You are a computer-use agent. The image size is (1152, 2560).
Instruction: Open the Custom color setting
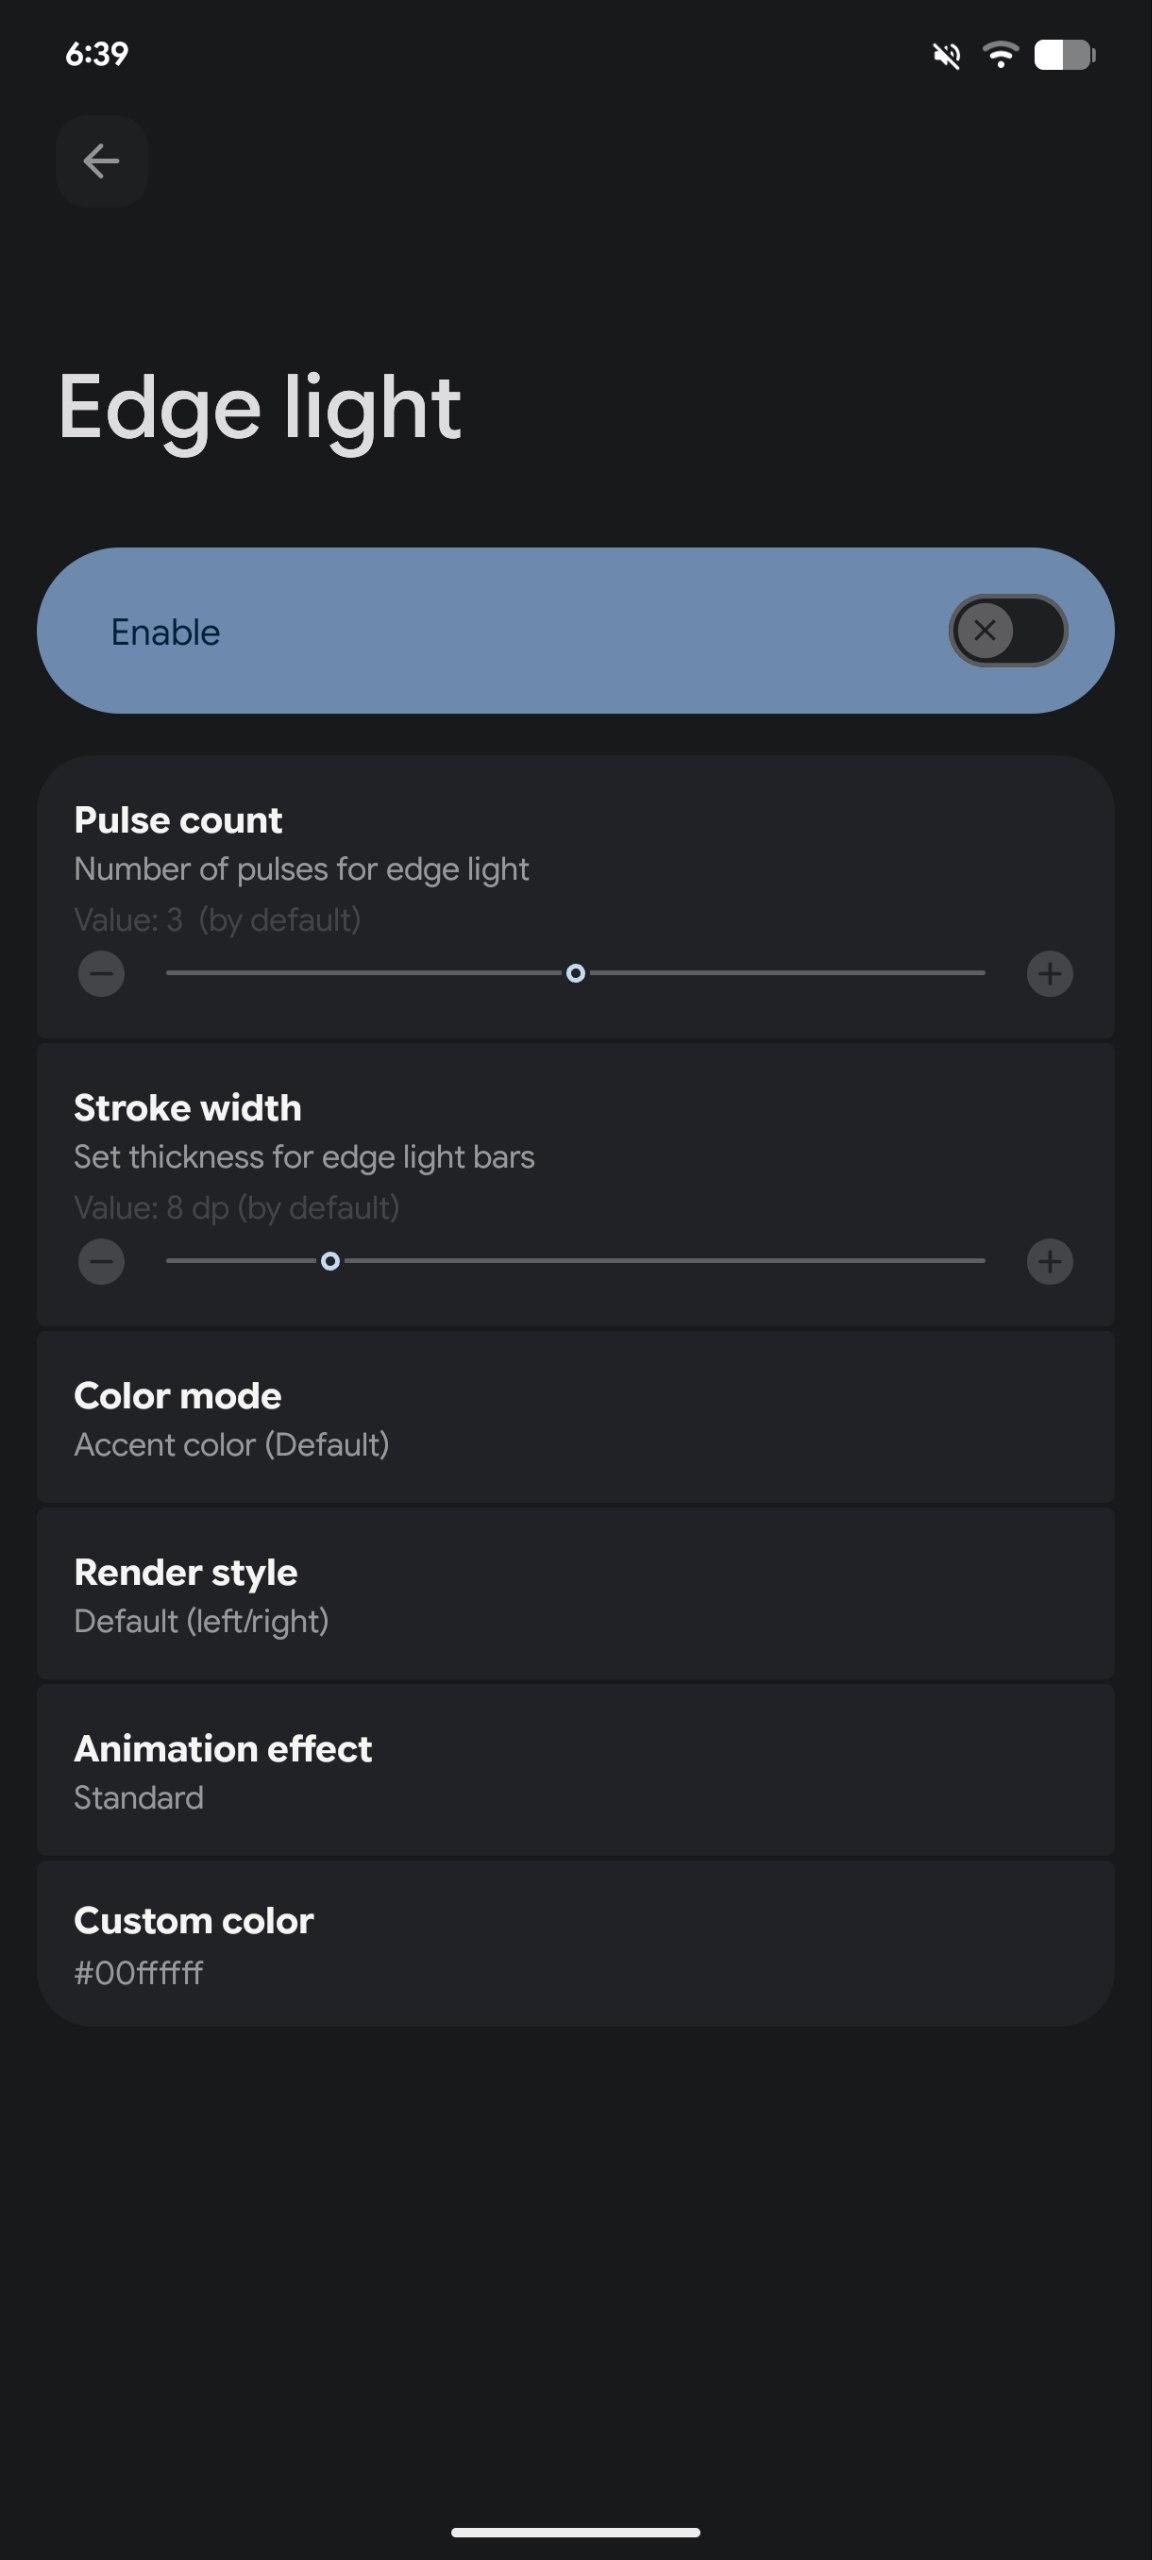coord(575,1944)
